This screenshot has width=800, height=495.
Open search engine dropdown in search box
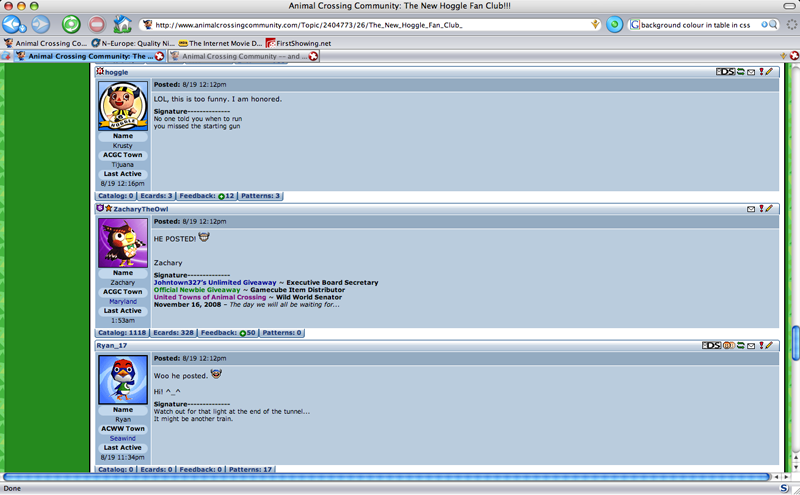pos(636,24)
